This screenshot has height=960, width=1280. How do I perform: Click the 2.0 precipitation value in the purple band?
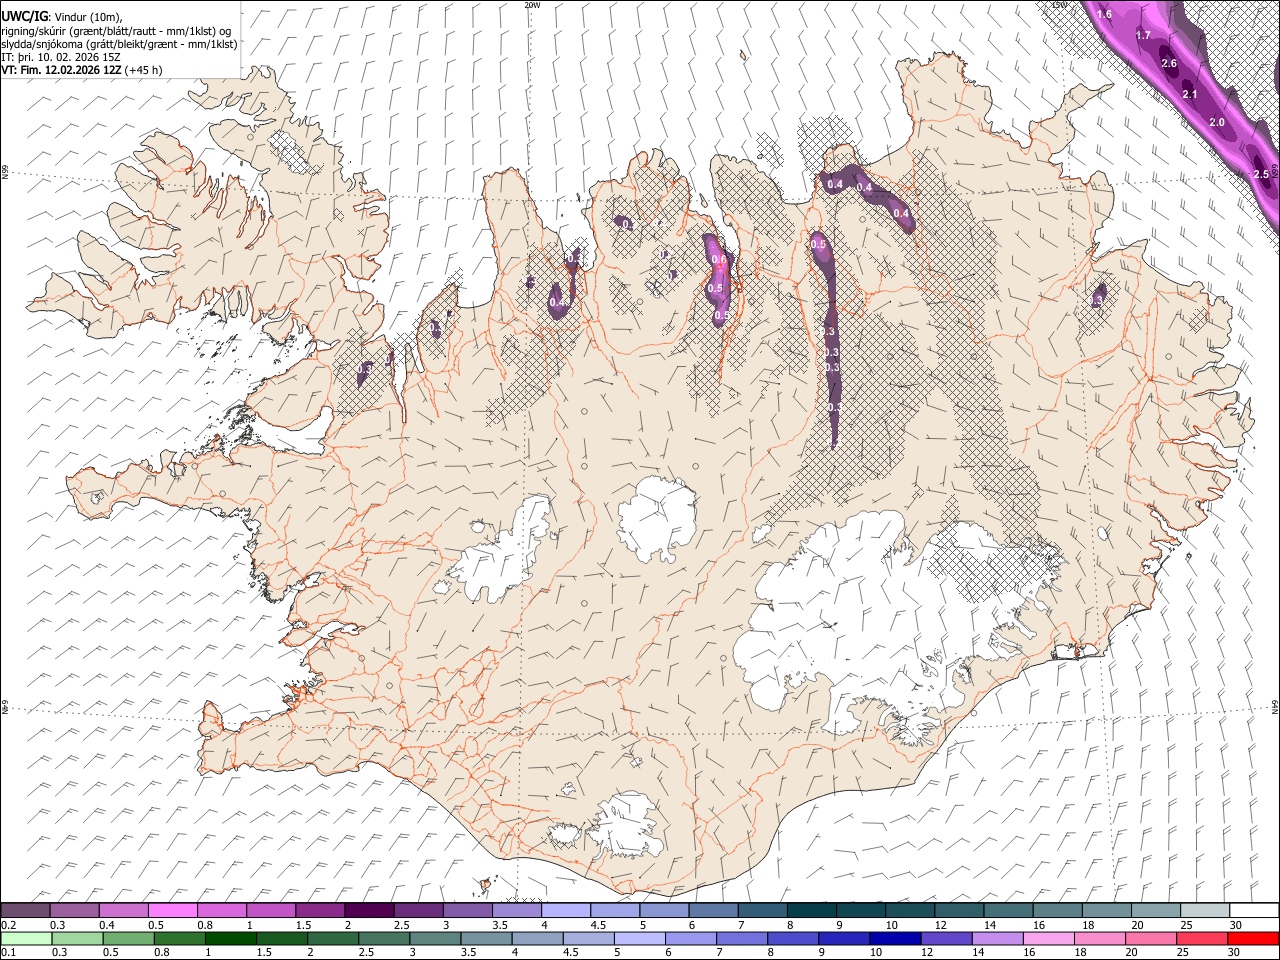[x=1217, y=122]
